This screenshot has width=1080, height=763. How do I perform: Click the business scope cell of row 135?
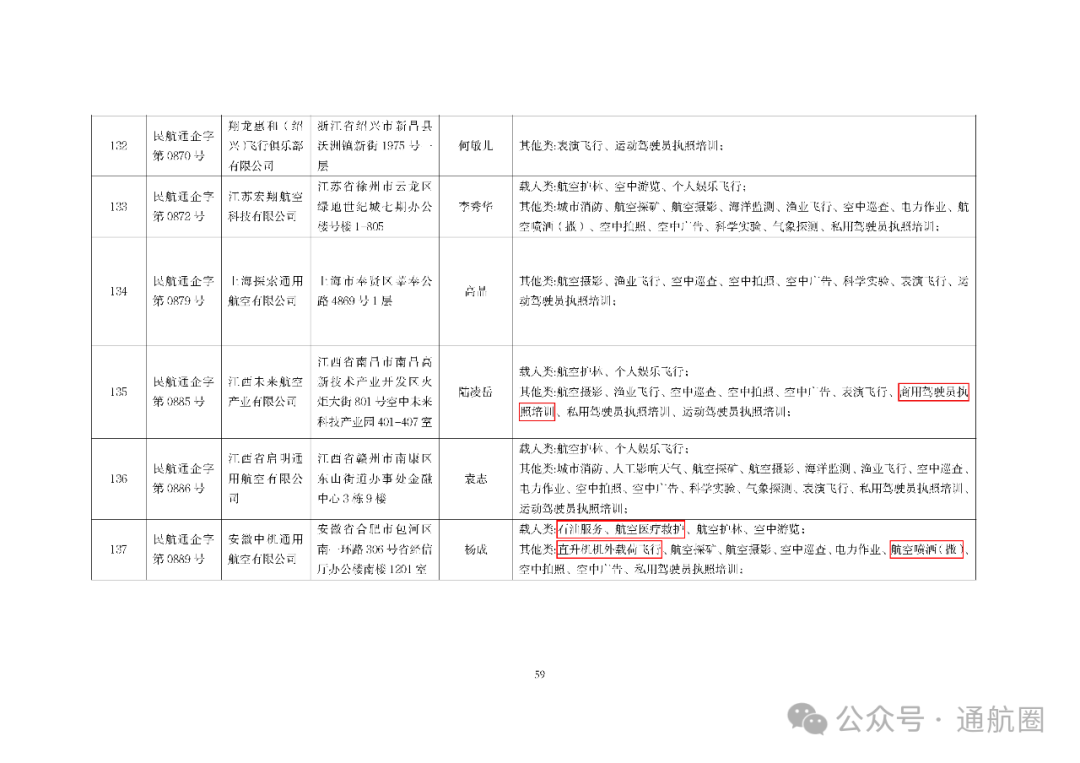click(x=744, y=392)
